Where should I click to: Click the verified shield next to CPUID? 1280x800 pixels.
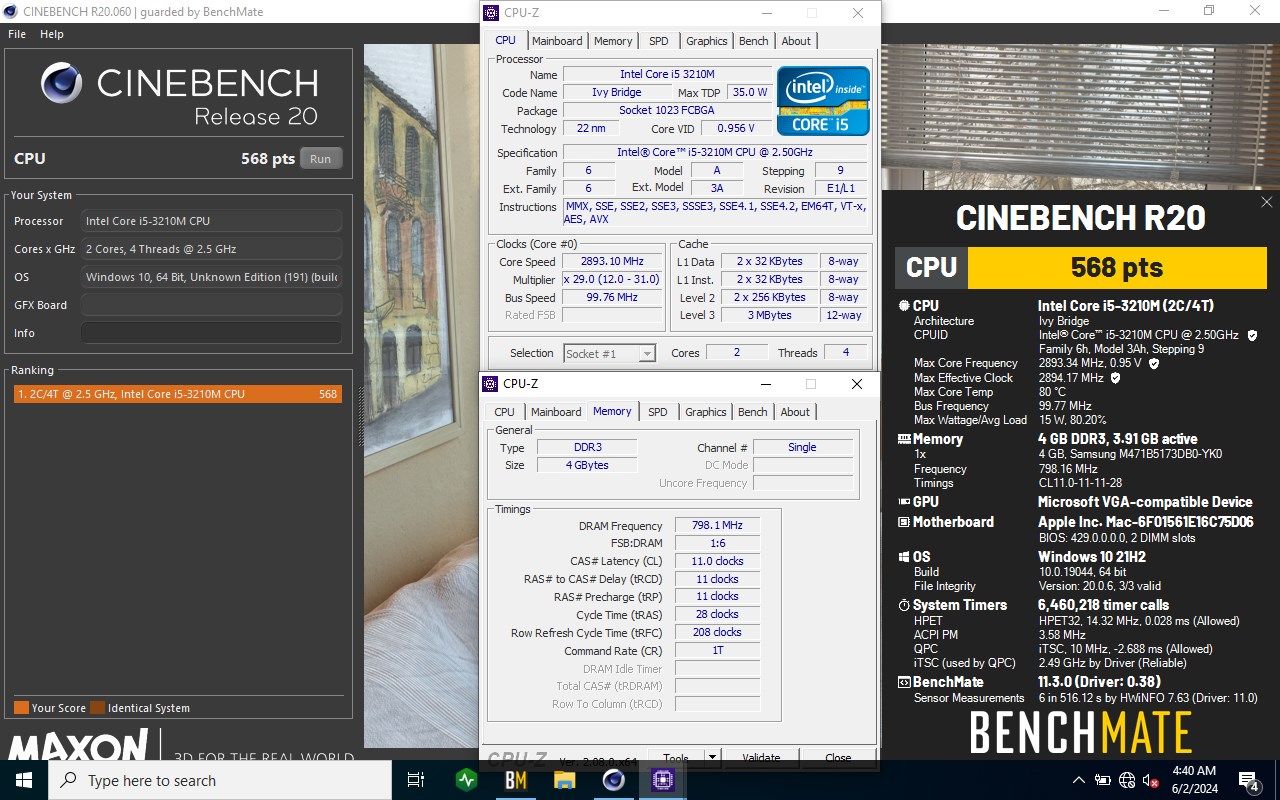(x=1252, y=335)
